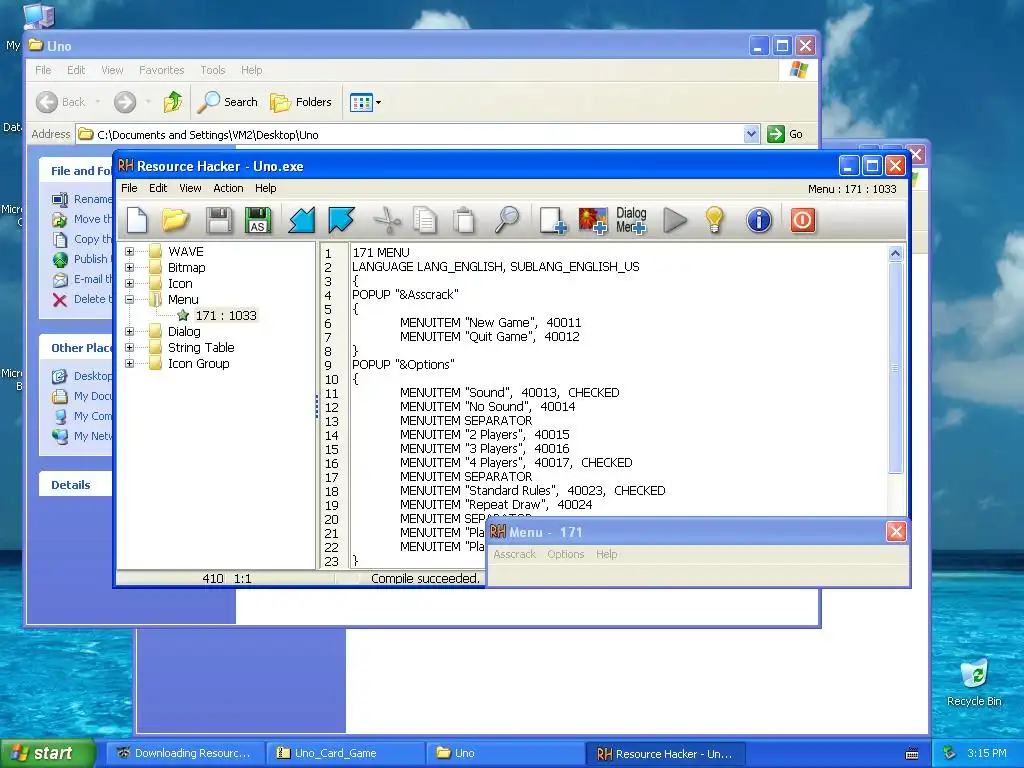Click Search in Uno explorer toolbar
Image resolution: width=1024 pixels, height=768 pixels.
click(x=228, y=102)
